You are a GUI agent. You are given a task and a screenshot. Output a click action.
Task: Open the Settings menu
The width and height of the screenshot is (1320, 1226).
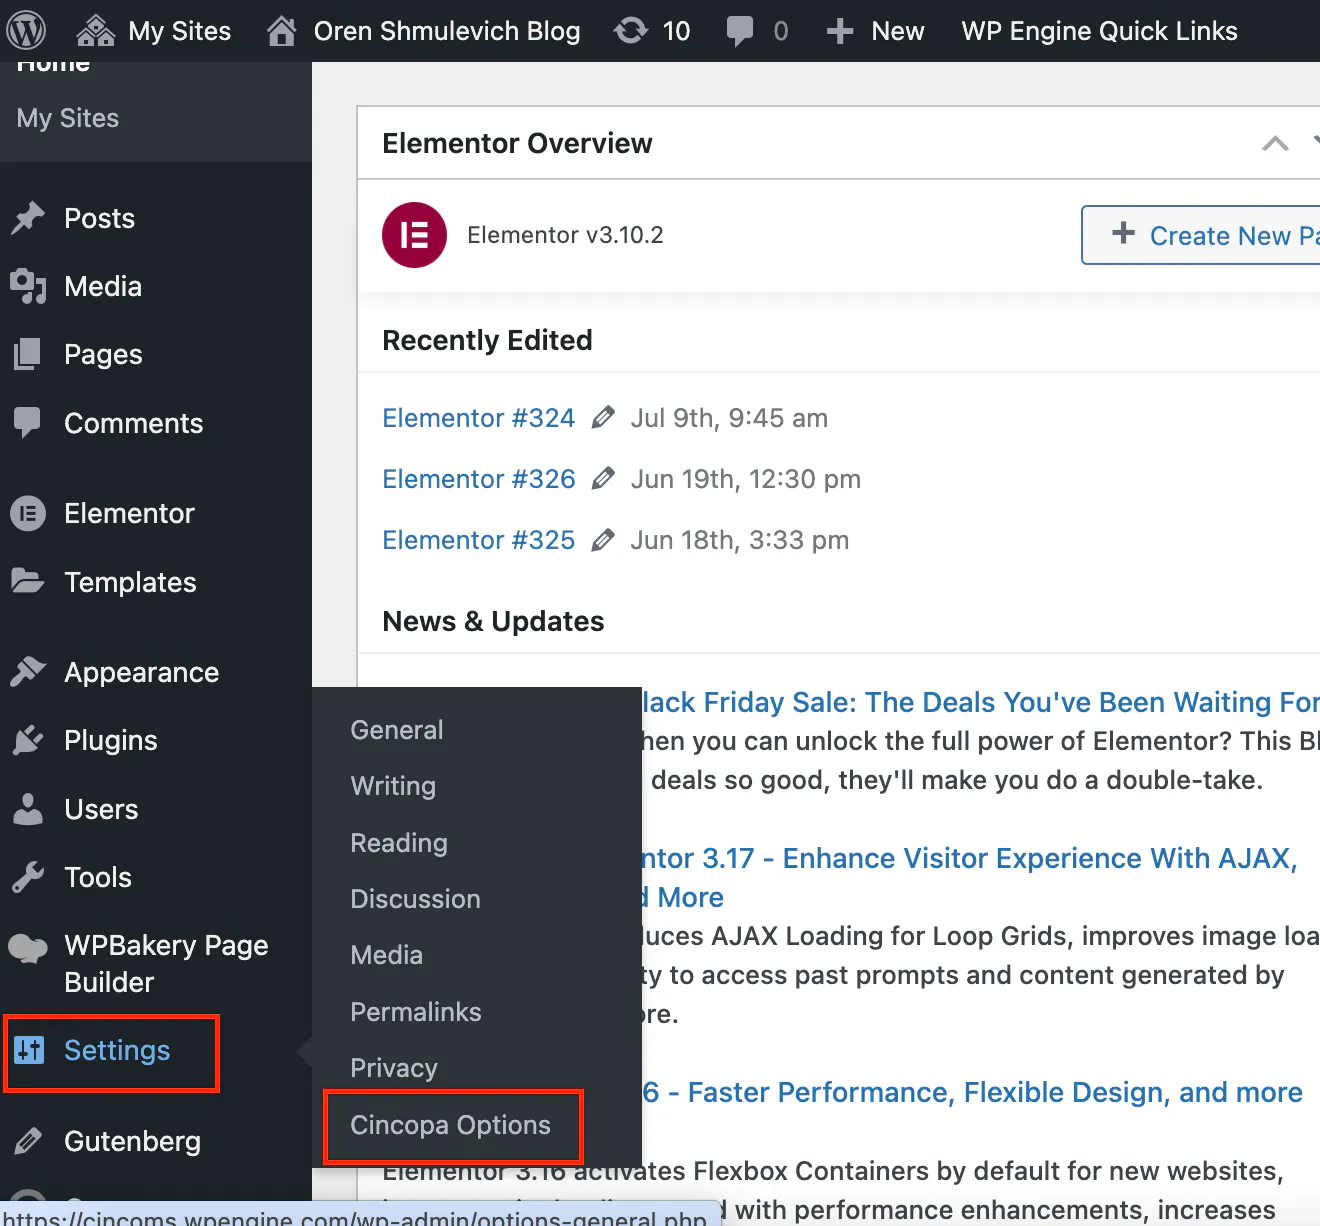point(117,1050)
